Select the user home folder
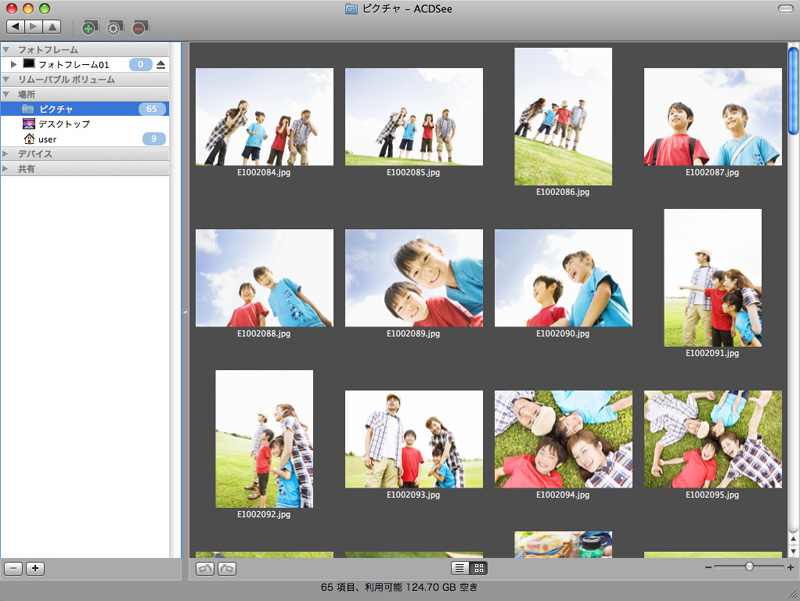 (85, 139)
